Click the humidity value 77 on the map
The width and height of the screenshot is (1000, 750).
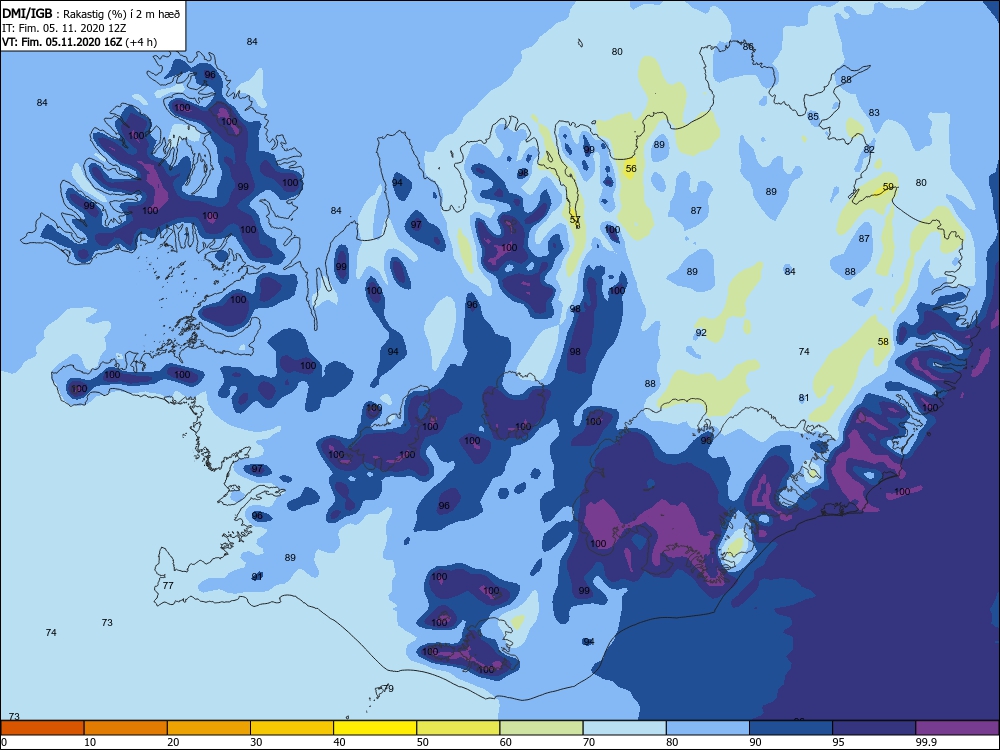[168, 585]
